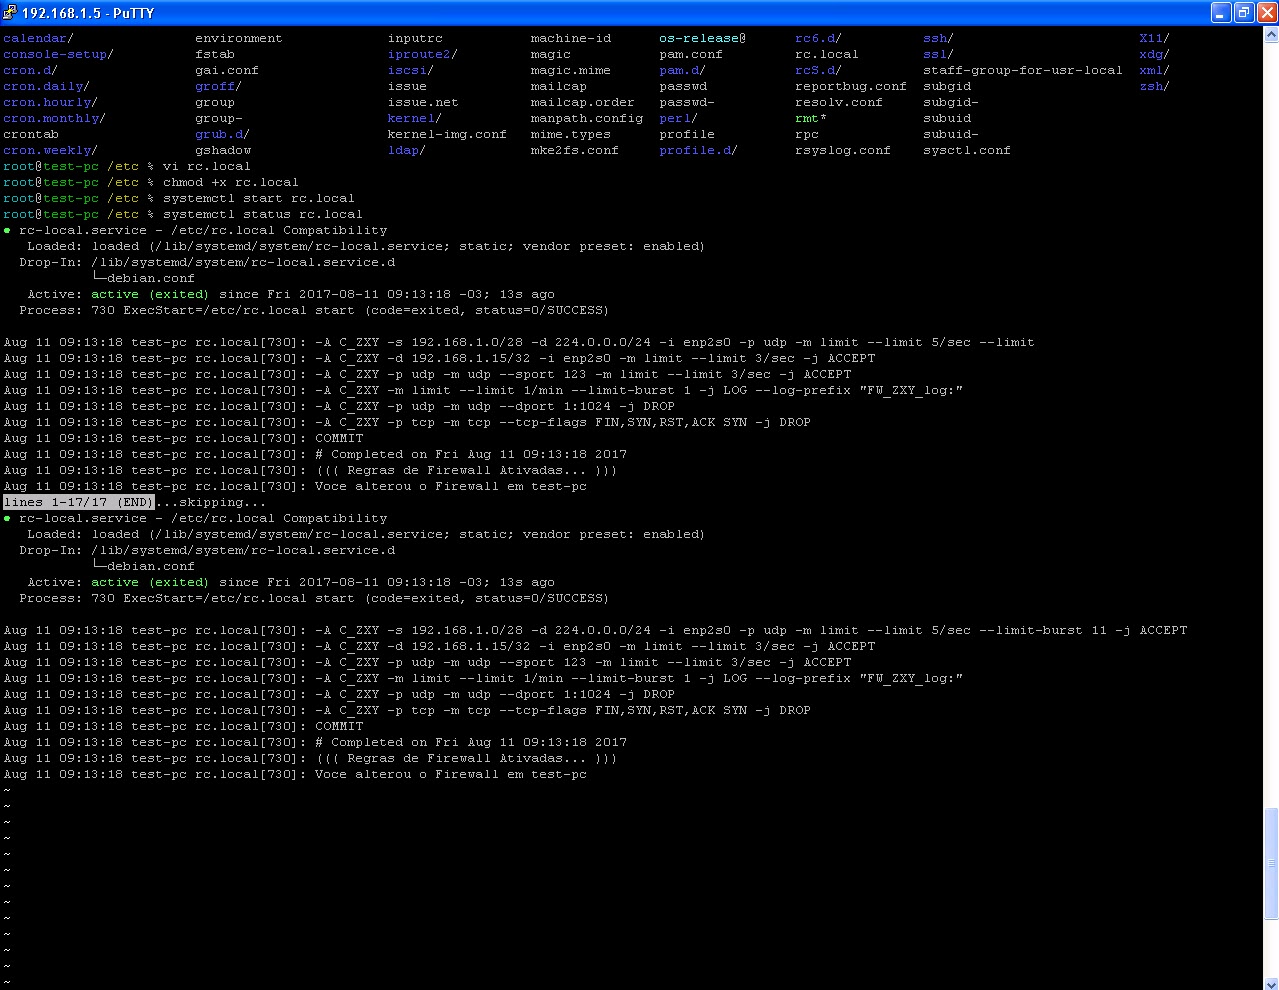Select the zsh/ directory entry
The width and height of the screenshot is (1279, 990).
[1152, 86]
